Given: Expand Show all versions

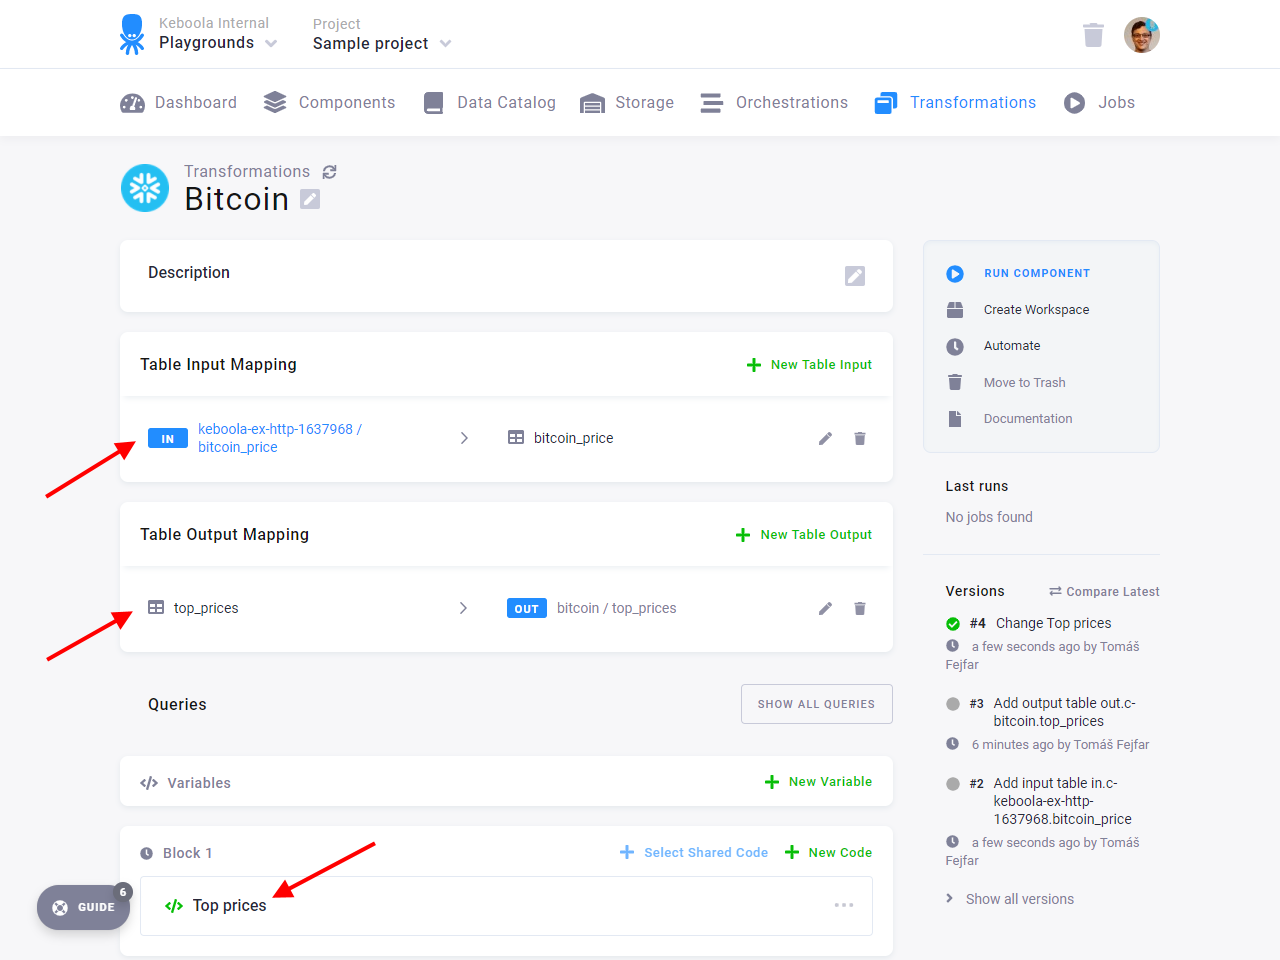Looking at the screenshot, I should (x=1010, y=899).
